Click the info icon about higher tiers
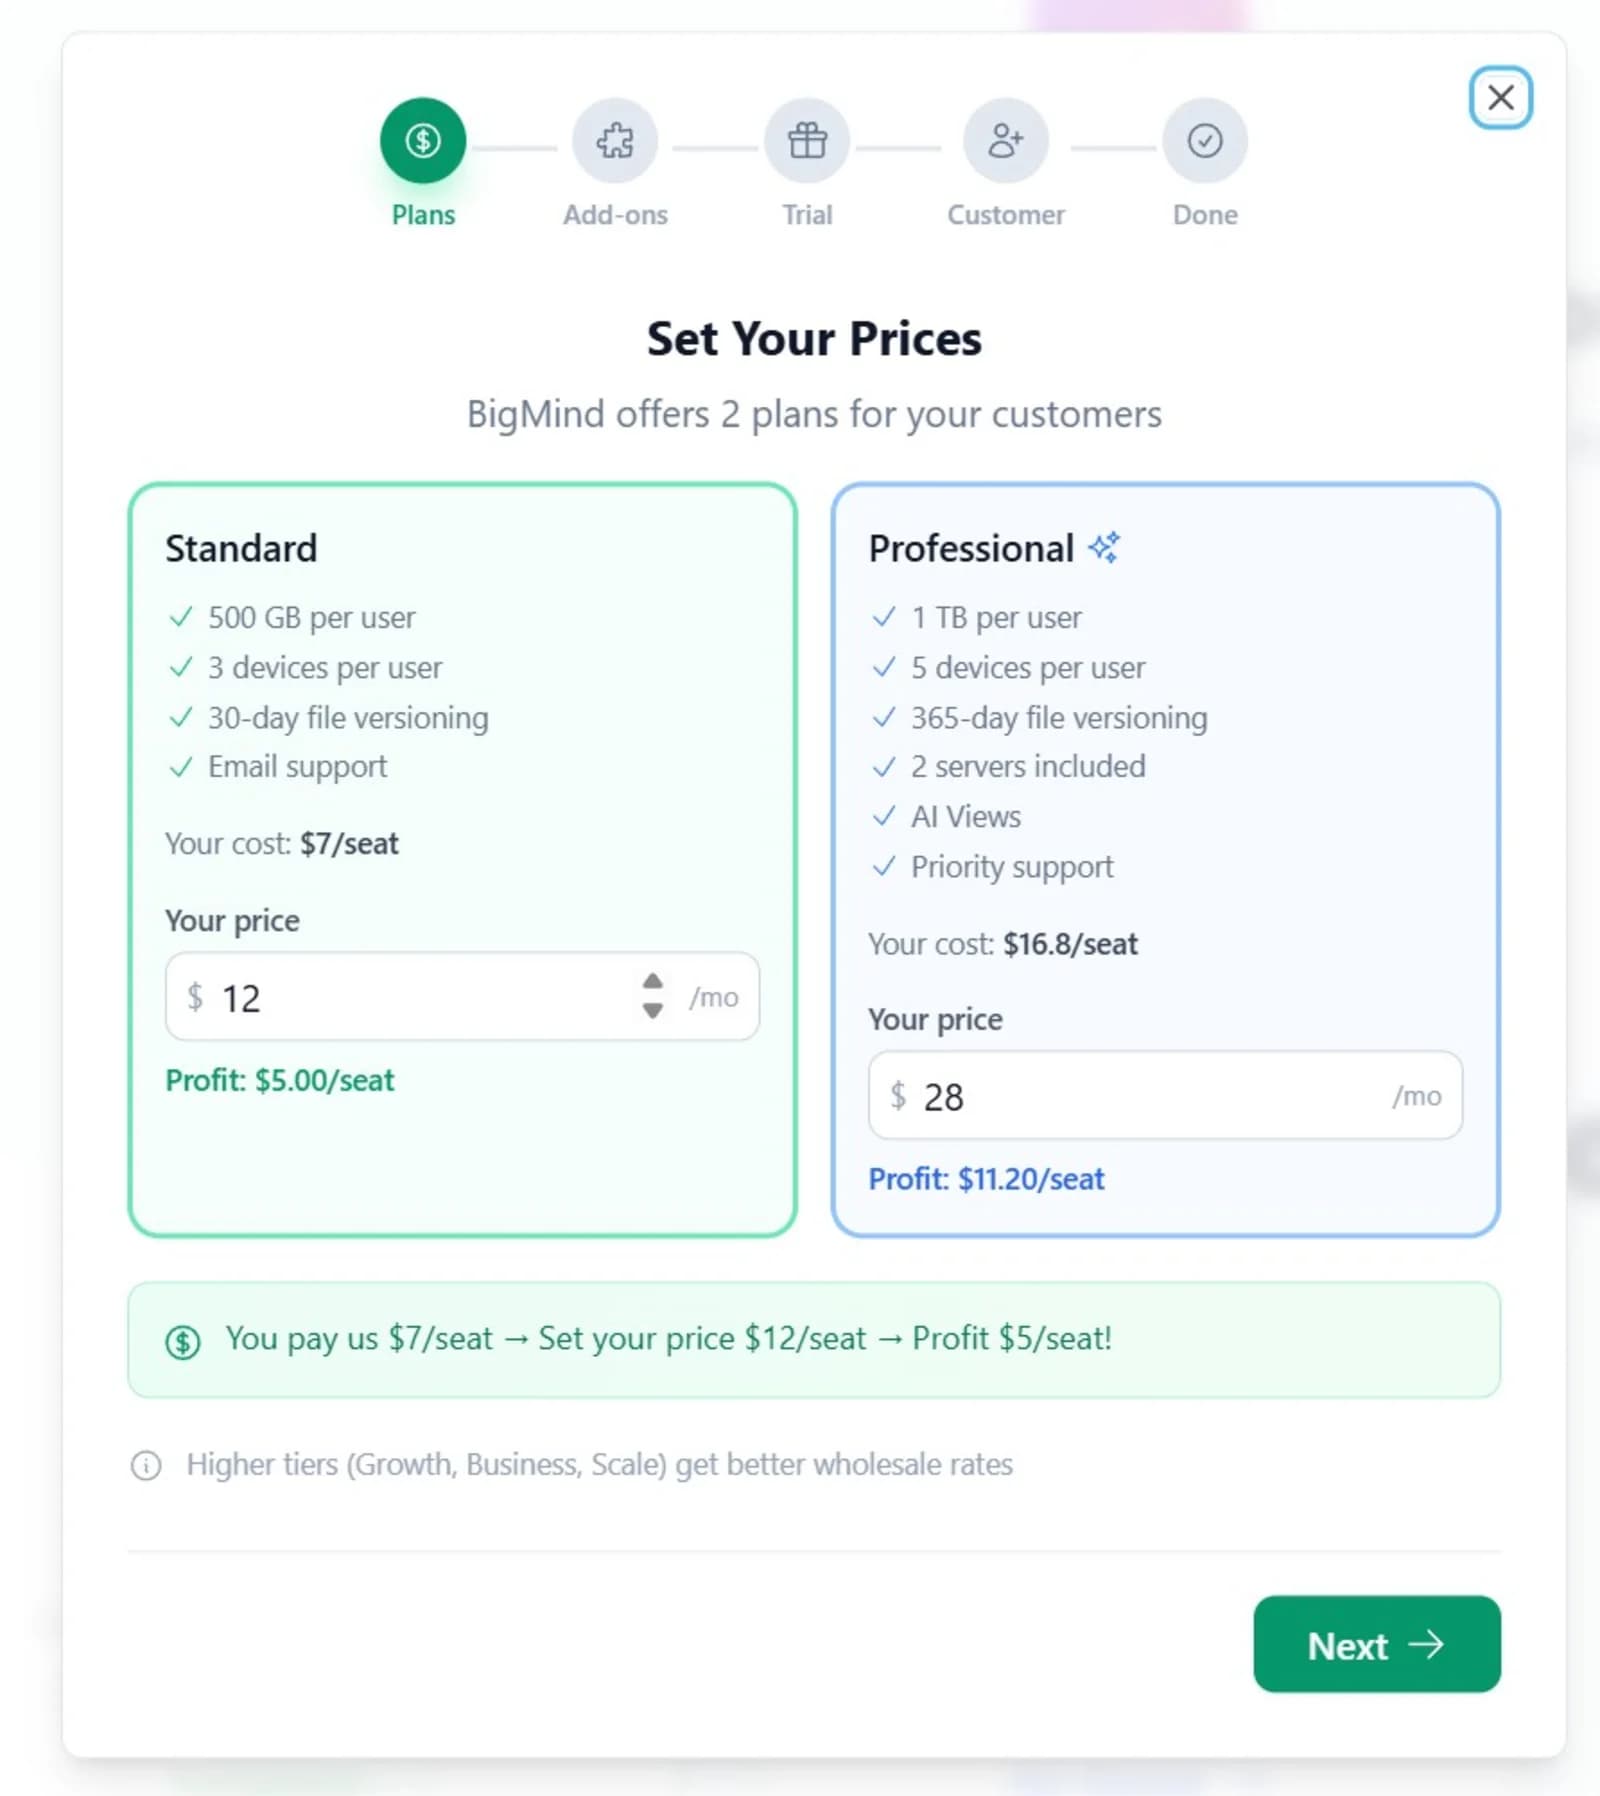Image resolution: width=1600 pixels, height=1796 pixels. [146, 1464]
